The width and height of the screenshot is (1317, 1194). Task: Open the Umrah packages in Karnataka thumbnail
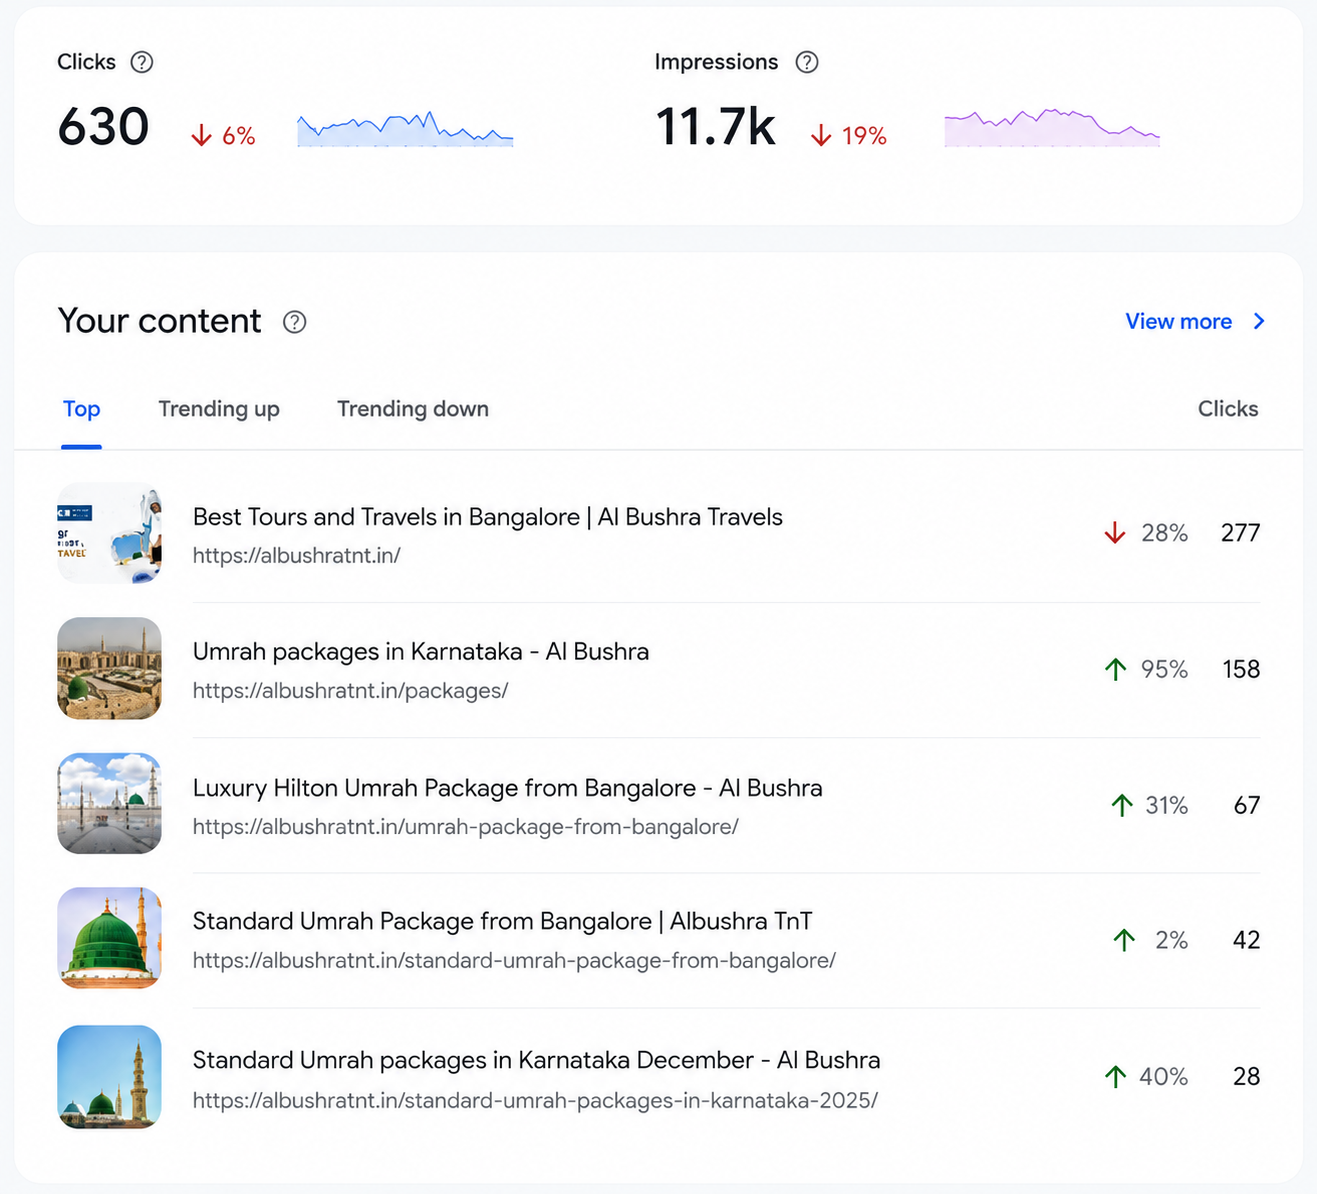coord(109,668)
